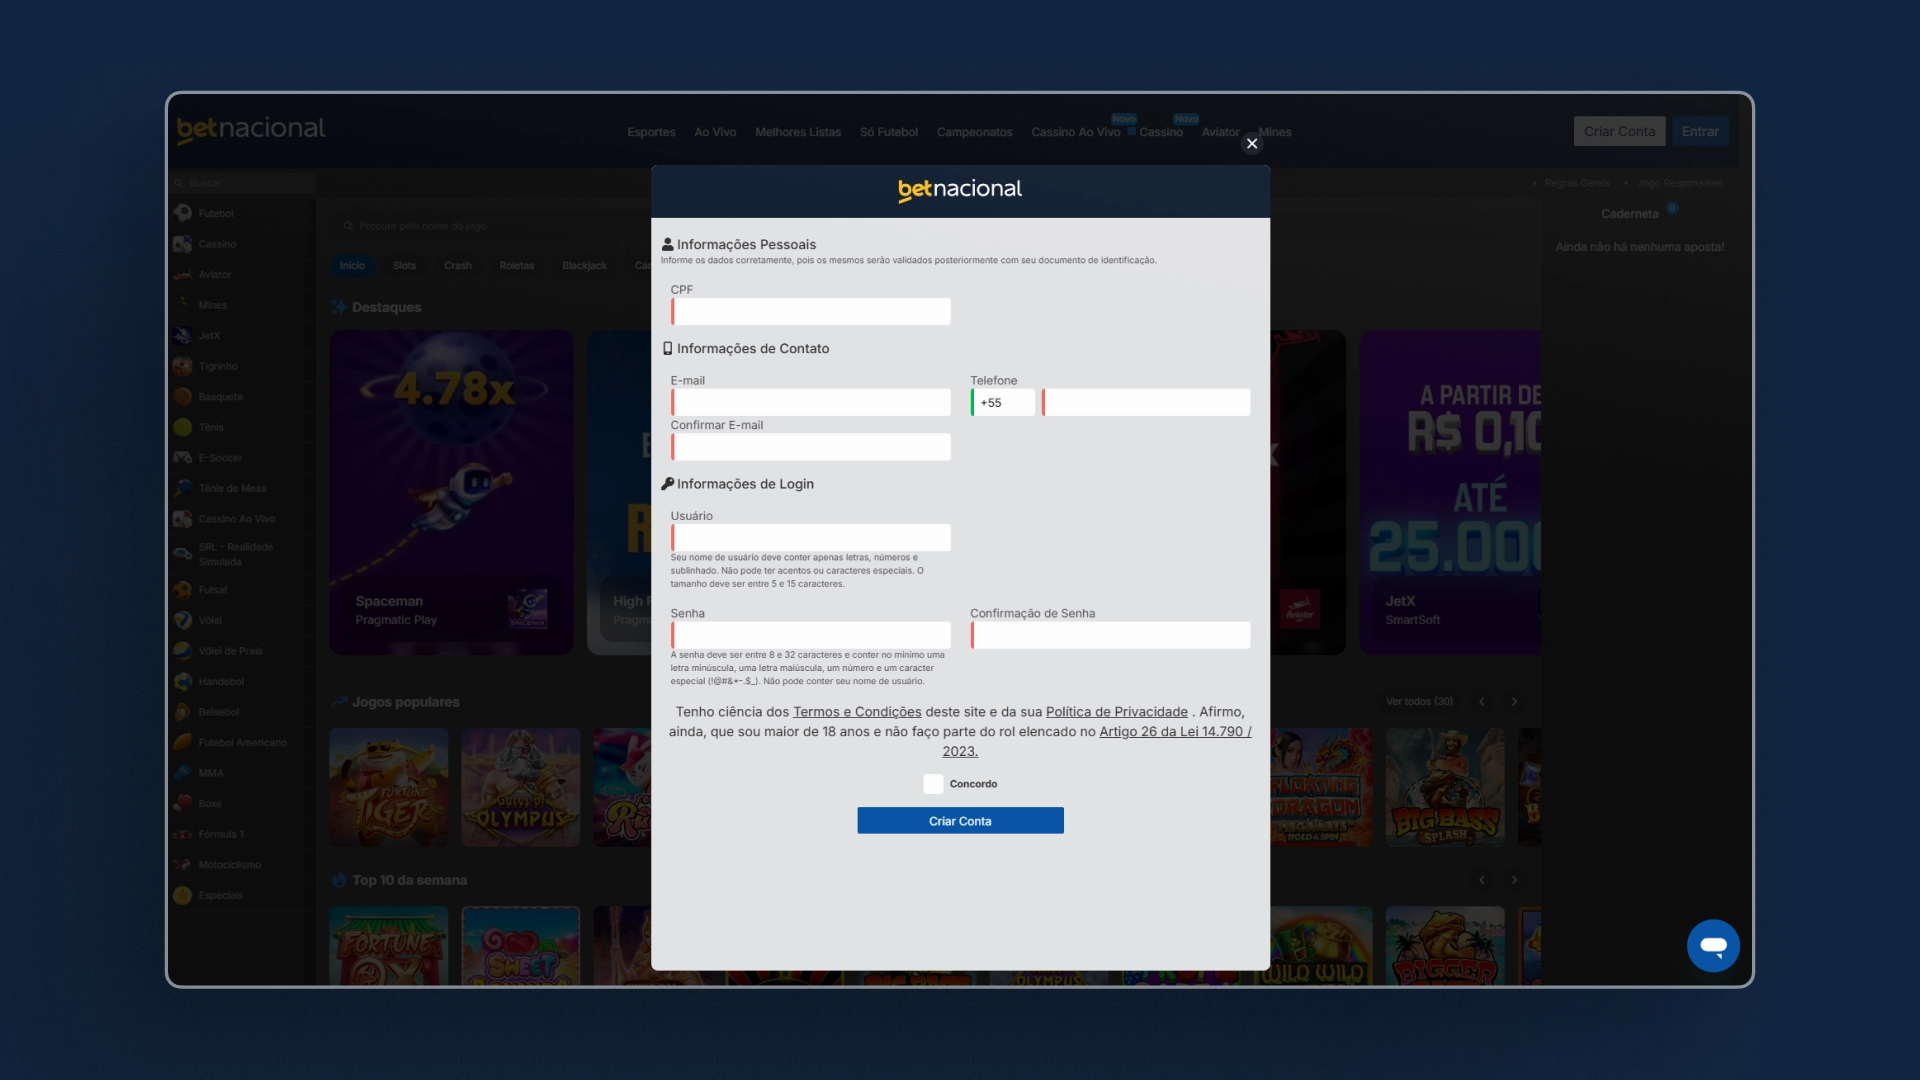The height and width of the screenshot is (1080, 1920).
Task: Switch to the Blackjack tab
Action: coord(584,266)
